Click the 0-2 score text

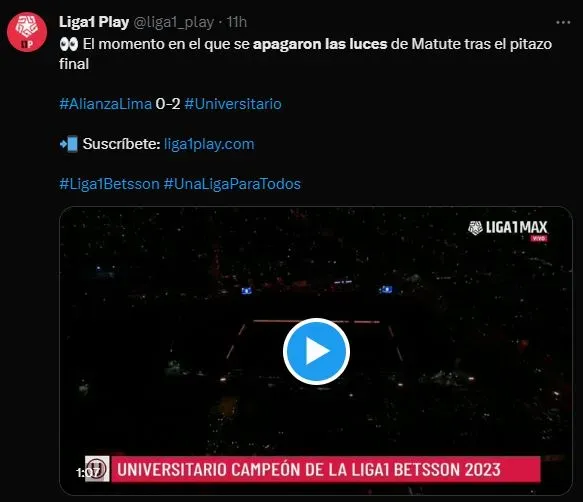(168, 104)
